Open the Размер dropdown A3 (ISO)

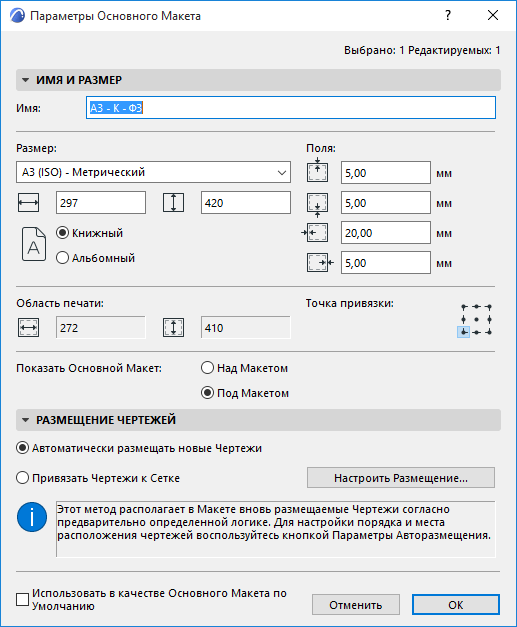click(153, 172)
